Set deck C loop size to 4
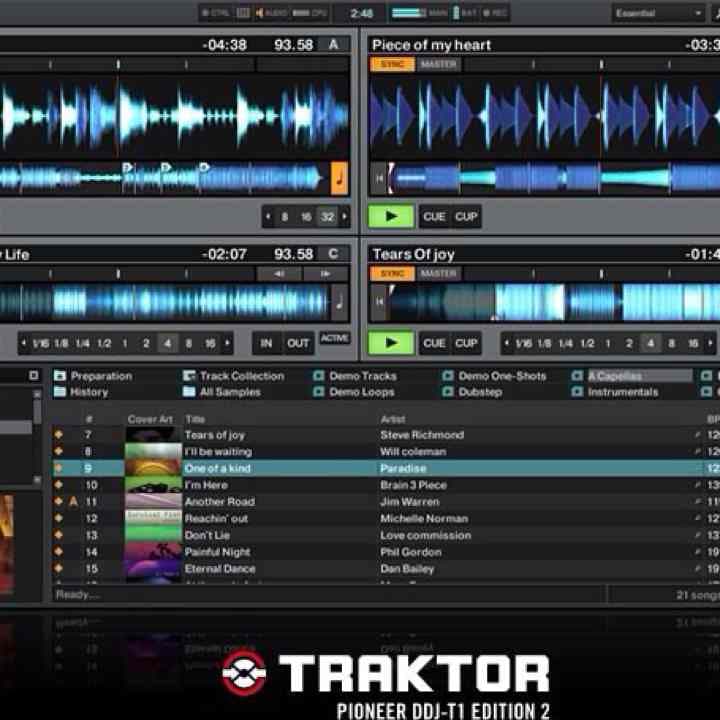Viewport: 720px width, 720px height. pos(167,343)
